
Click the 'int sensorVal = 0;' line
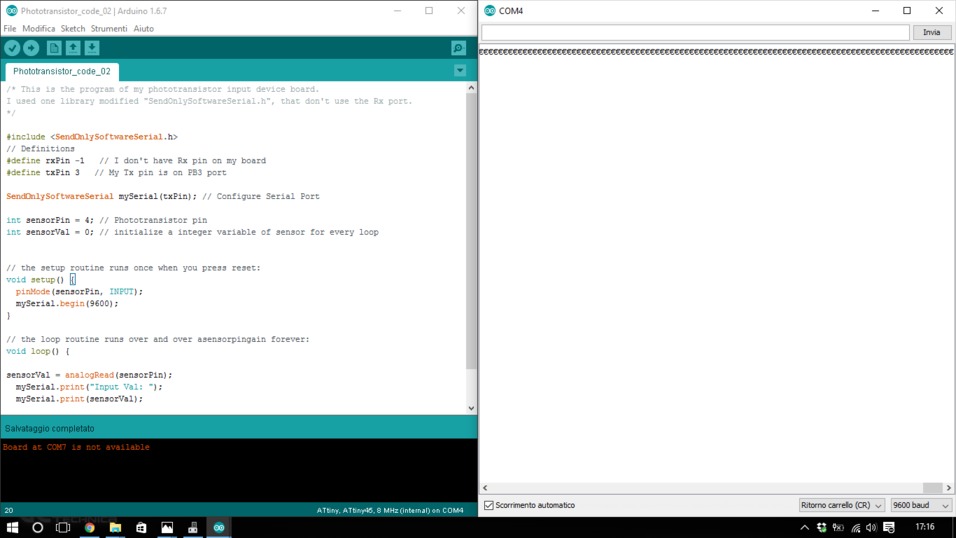(192, 232)
